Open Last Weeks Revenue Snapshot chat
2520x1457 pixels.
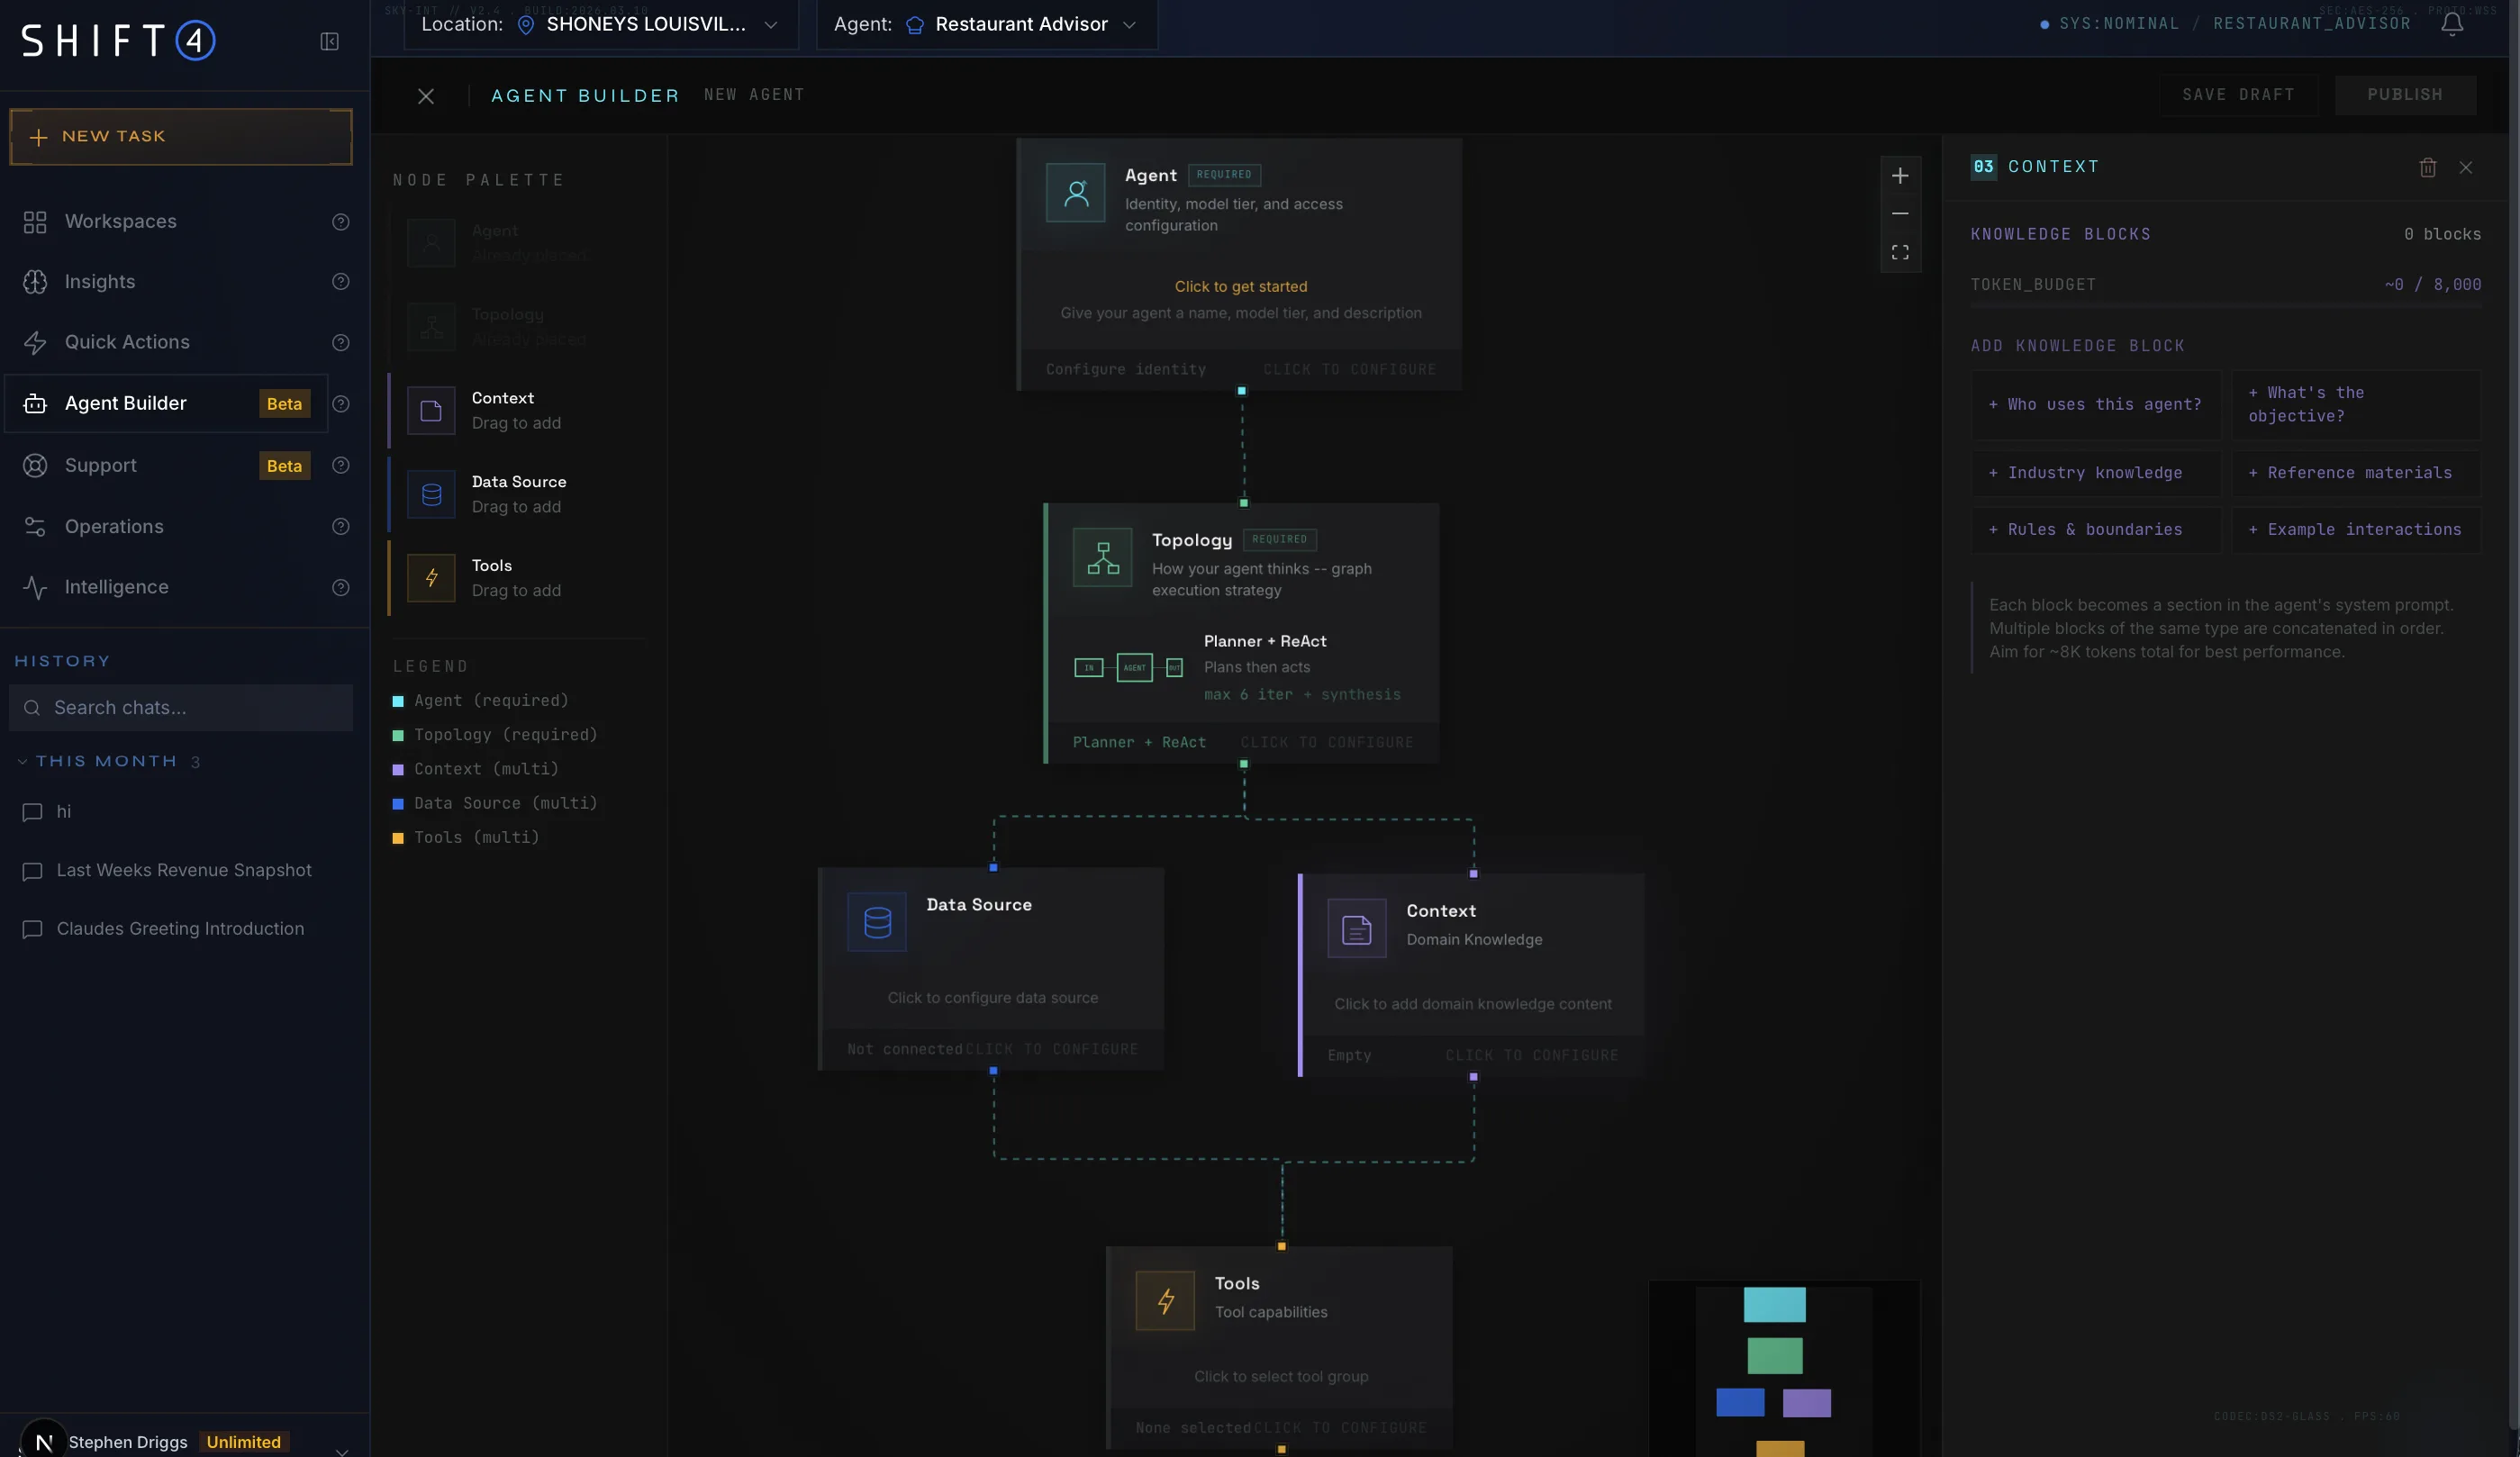point(185,871)
